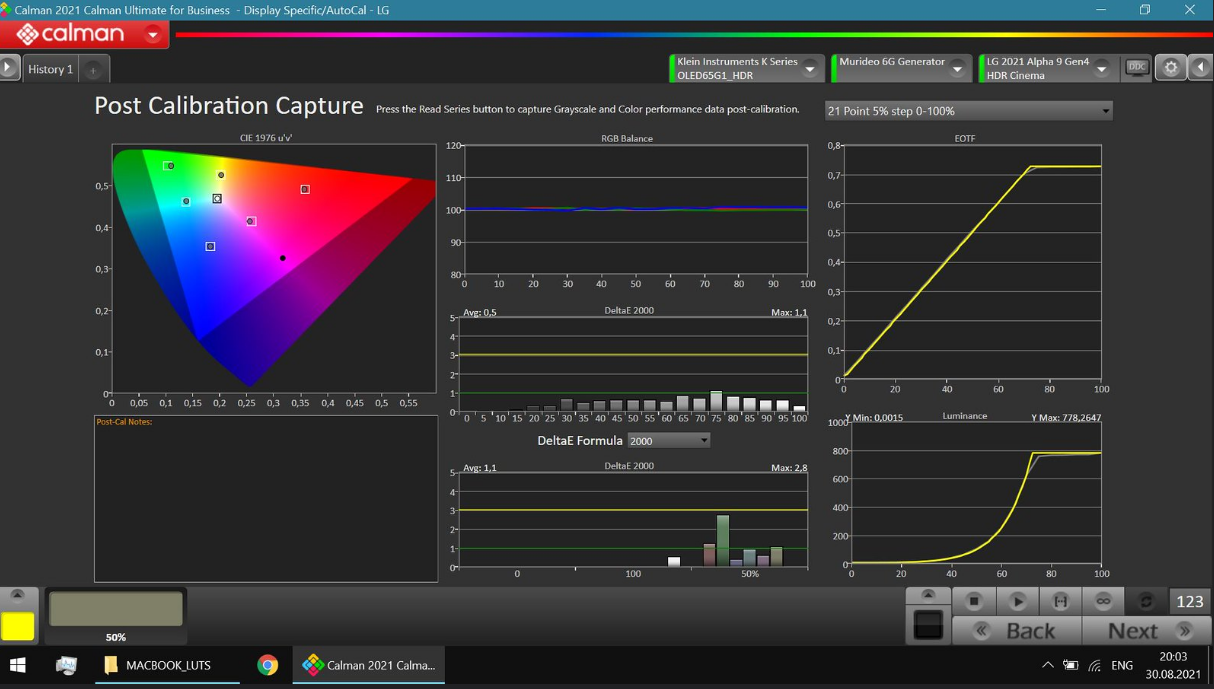
Task: Open the settings gear icon
Action: click(x=1171, y=68)
